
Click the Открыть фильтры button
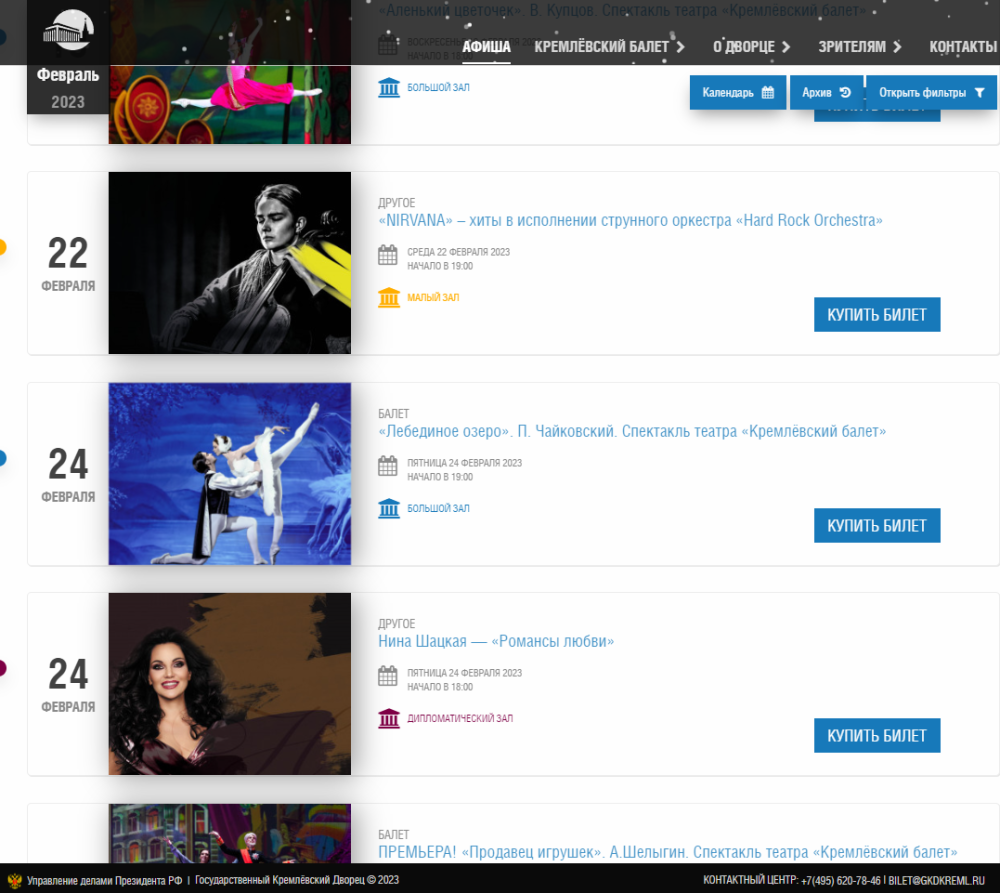click(x=931, y=92)
